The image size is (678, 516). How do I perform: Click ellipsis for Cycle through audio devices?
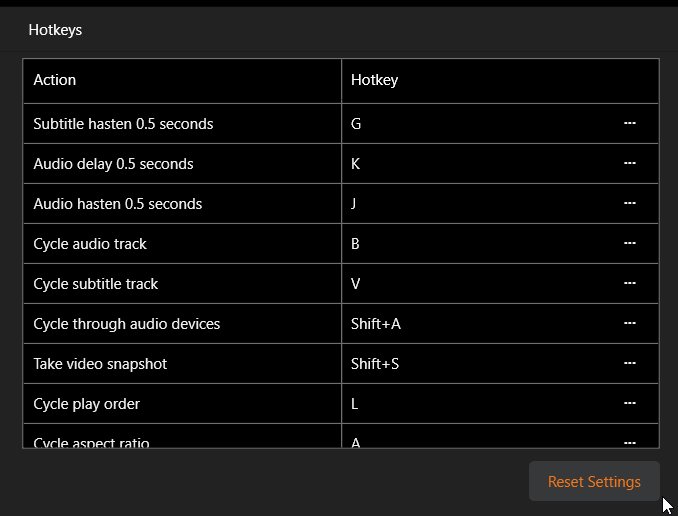tap(630, 324)
